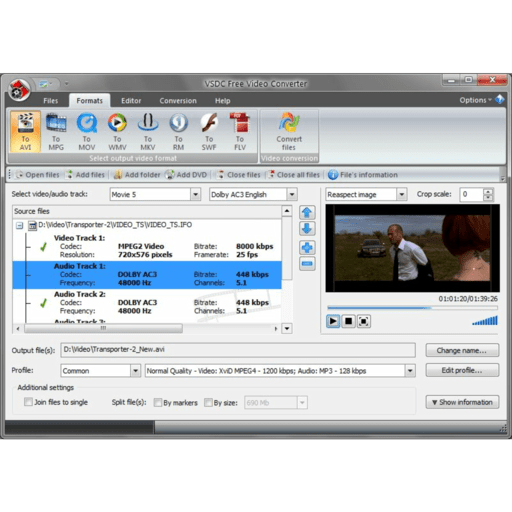Click the Edit profile... button
The width and height of the screenshot is (512, 512).
462,370
